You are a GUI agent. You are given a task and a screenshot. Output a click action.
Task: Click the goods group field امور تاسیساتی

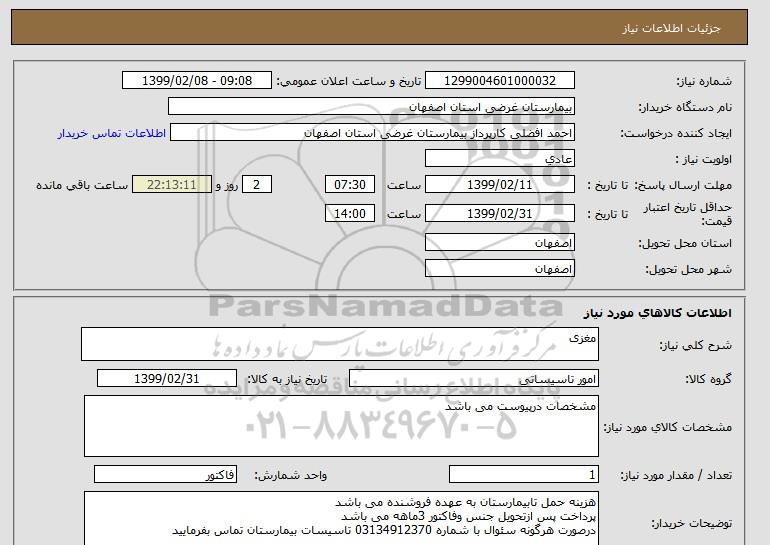pos(473,379)
